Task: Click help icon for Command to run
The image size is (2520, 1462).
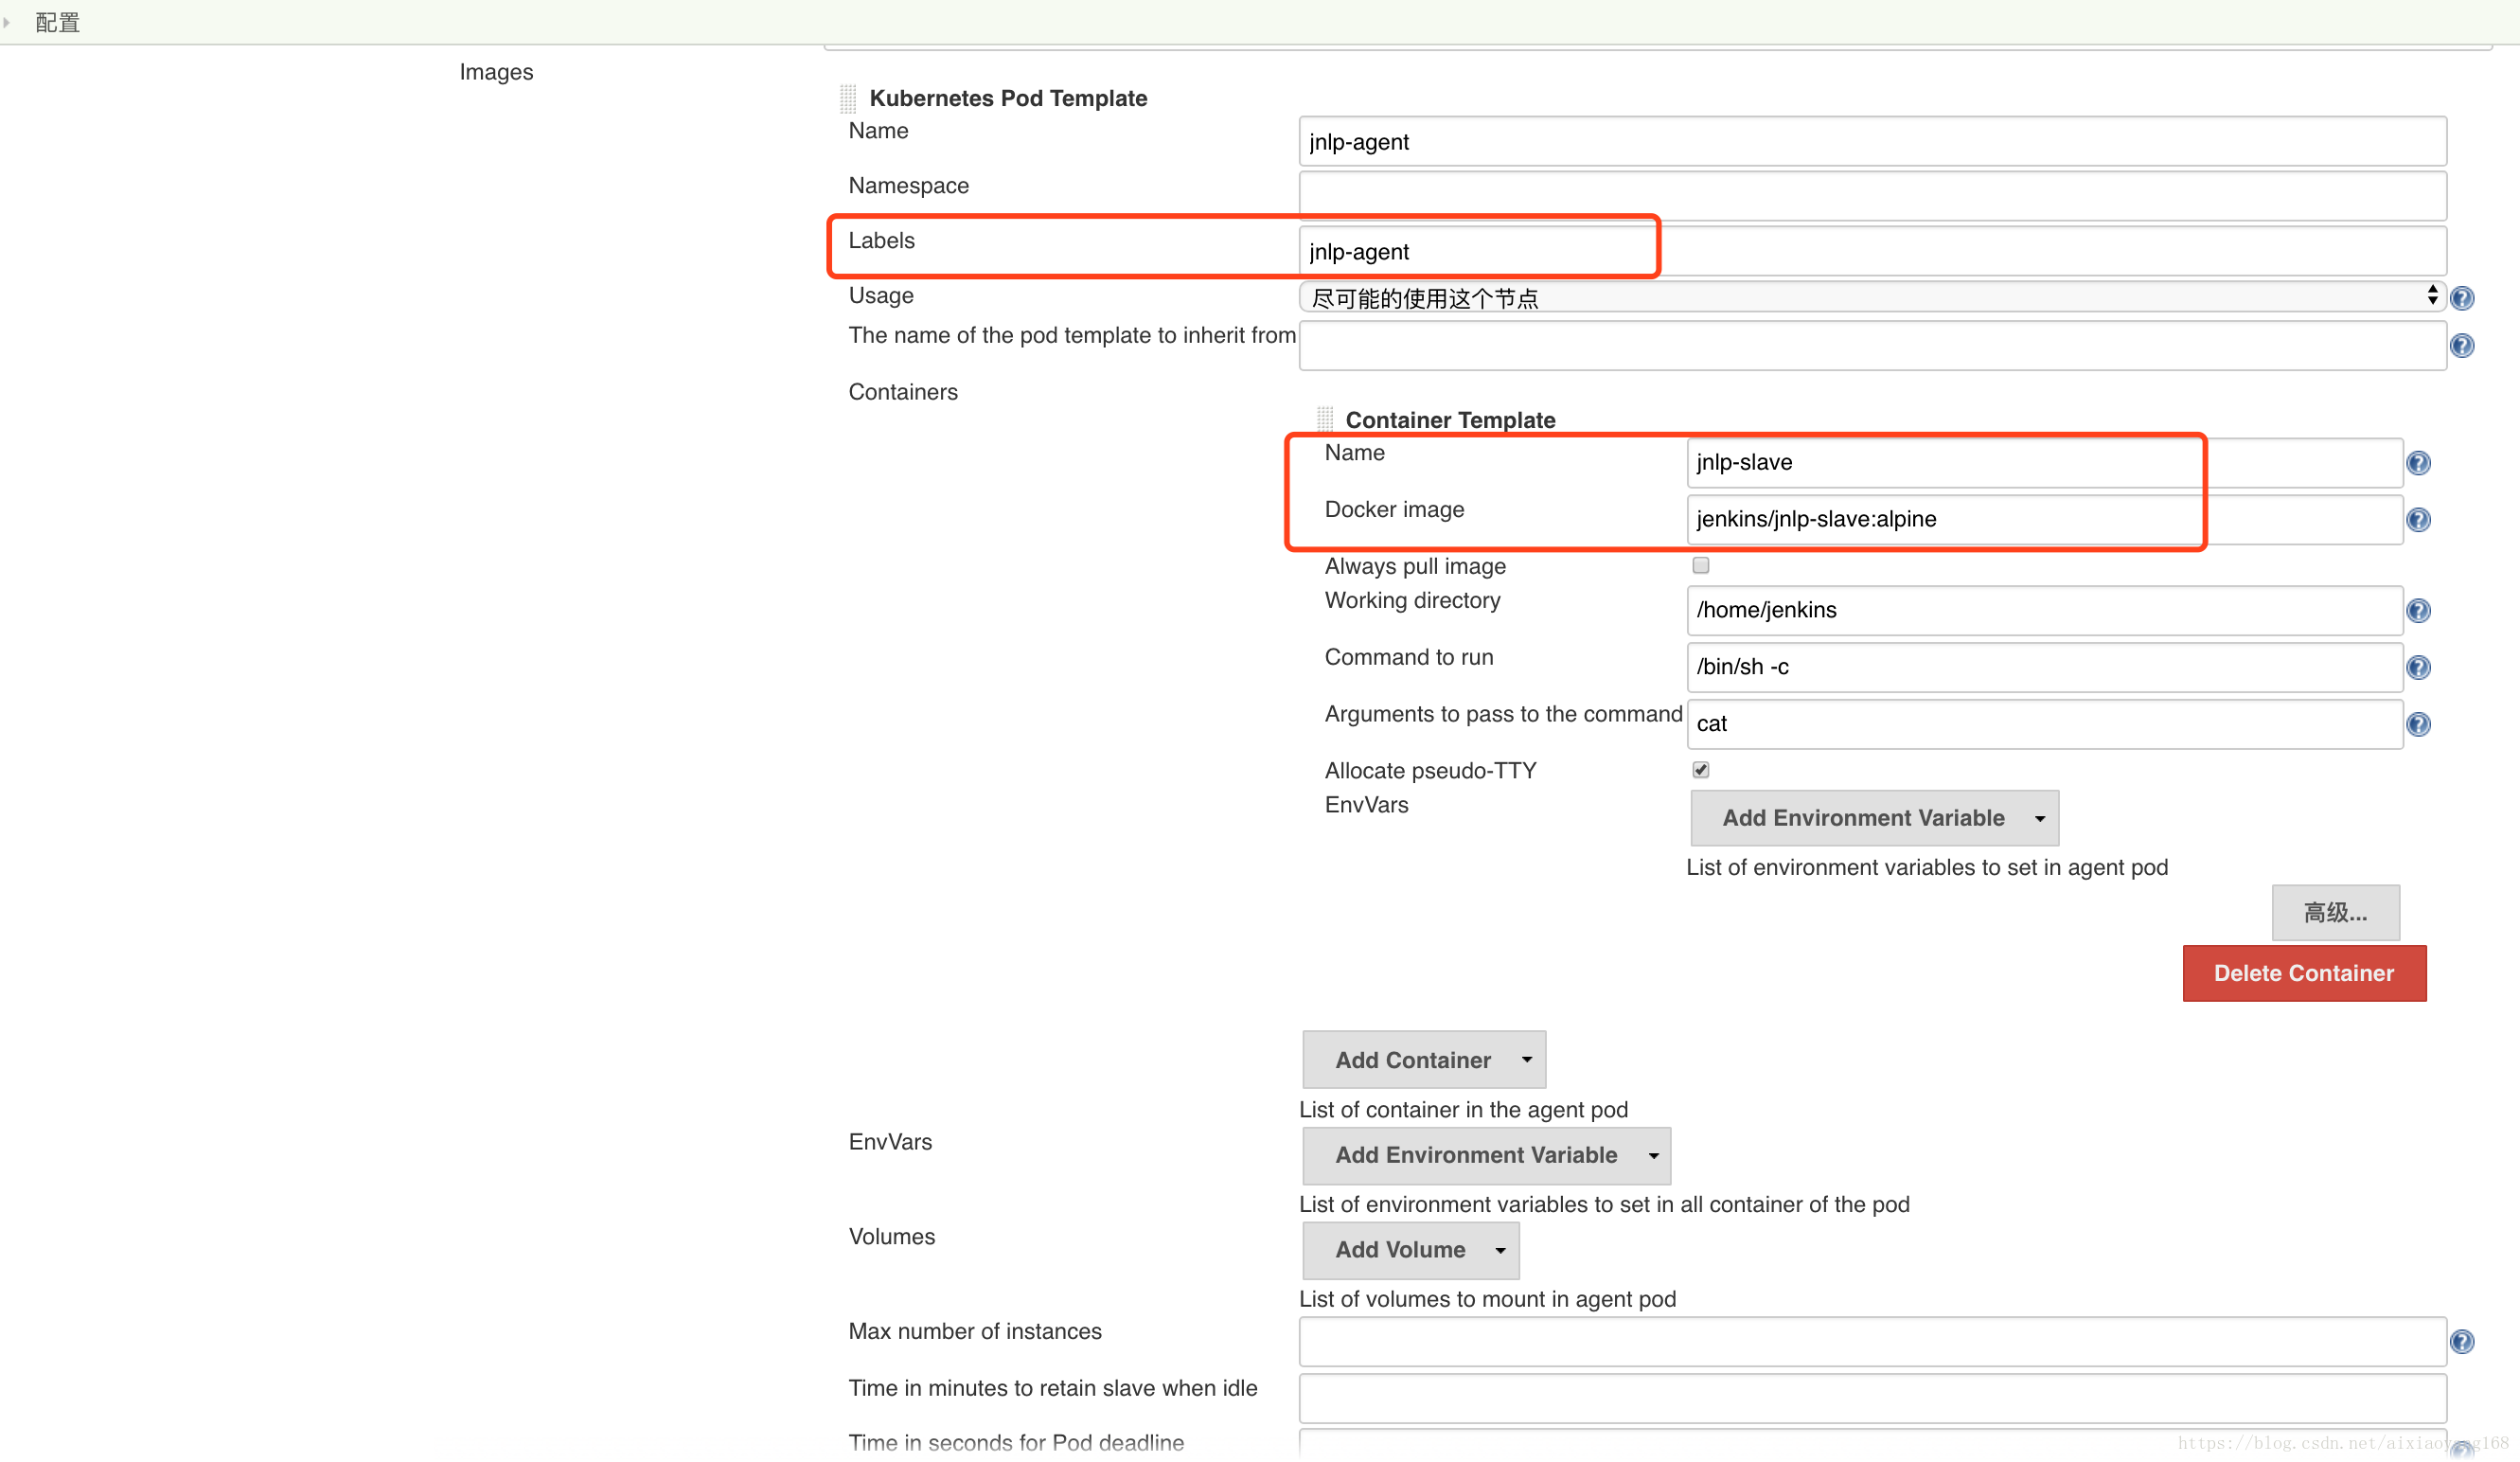Action: click(x=2417, y=668)
